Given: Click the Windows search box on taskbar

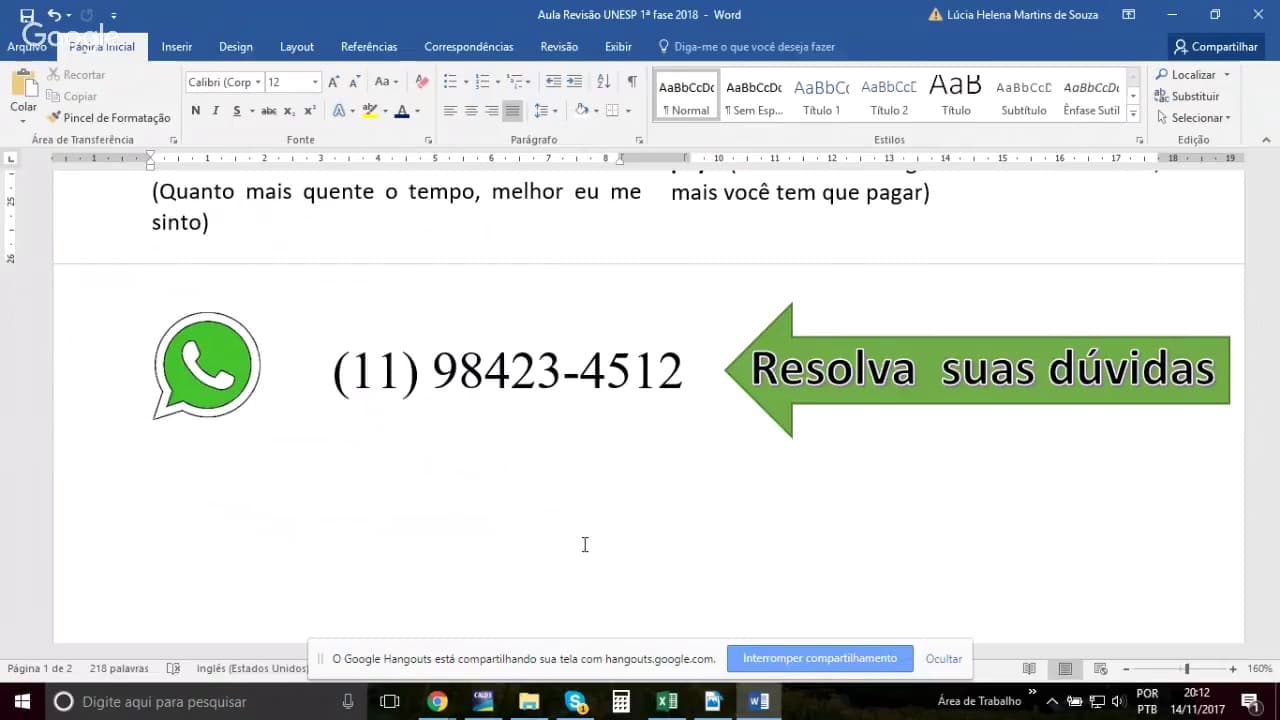Looking at the screenshot, I should (x=205, y=701).
